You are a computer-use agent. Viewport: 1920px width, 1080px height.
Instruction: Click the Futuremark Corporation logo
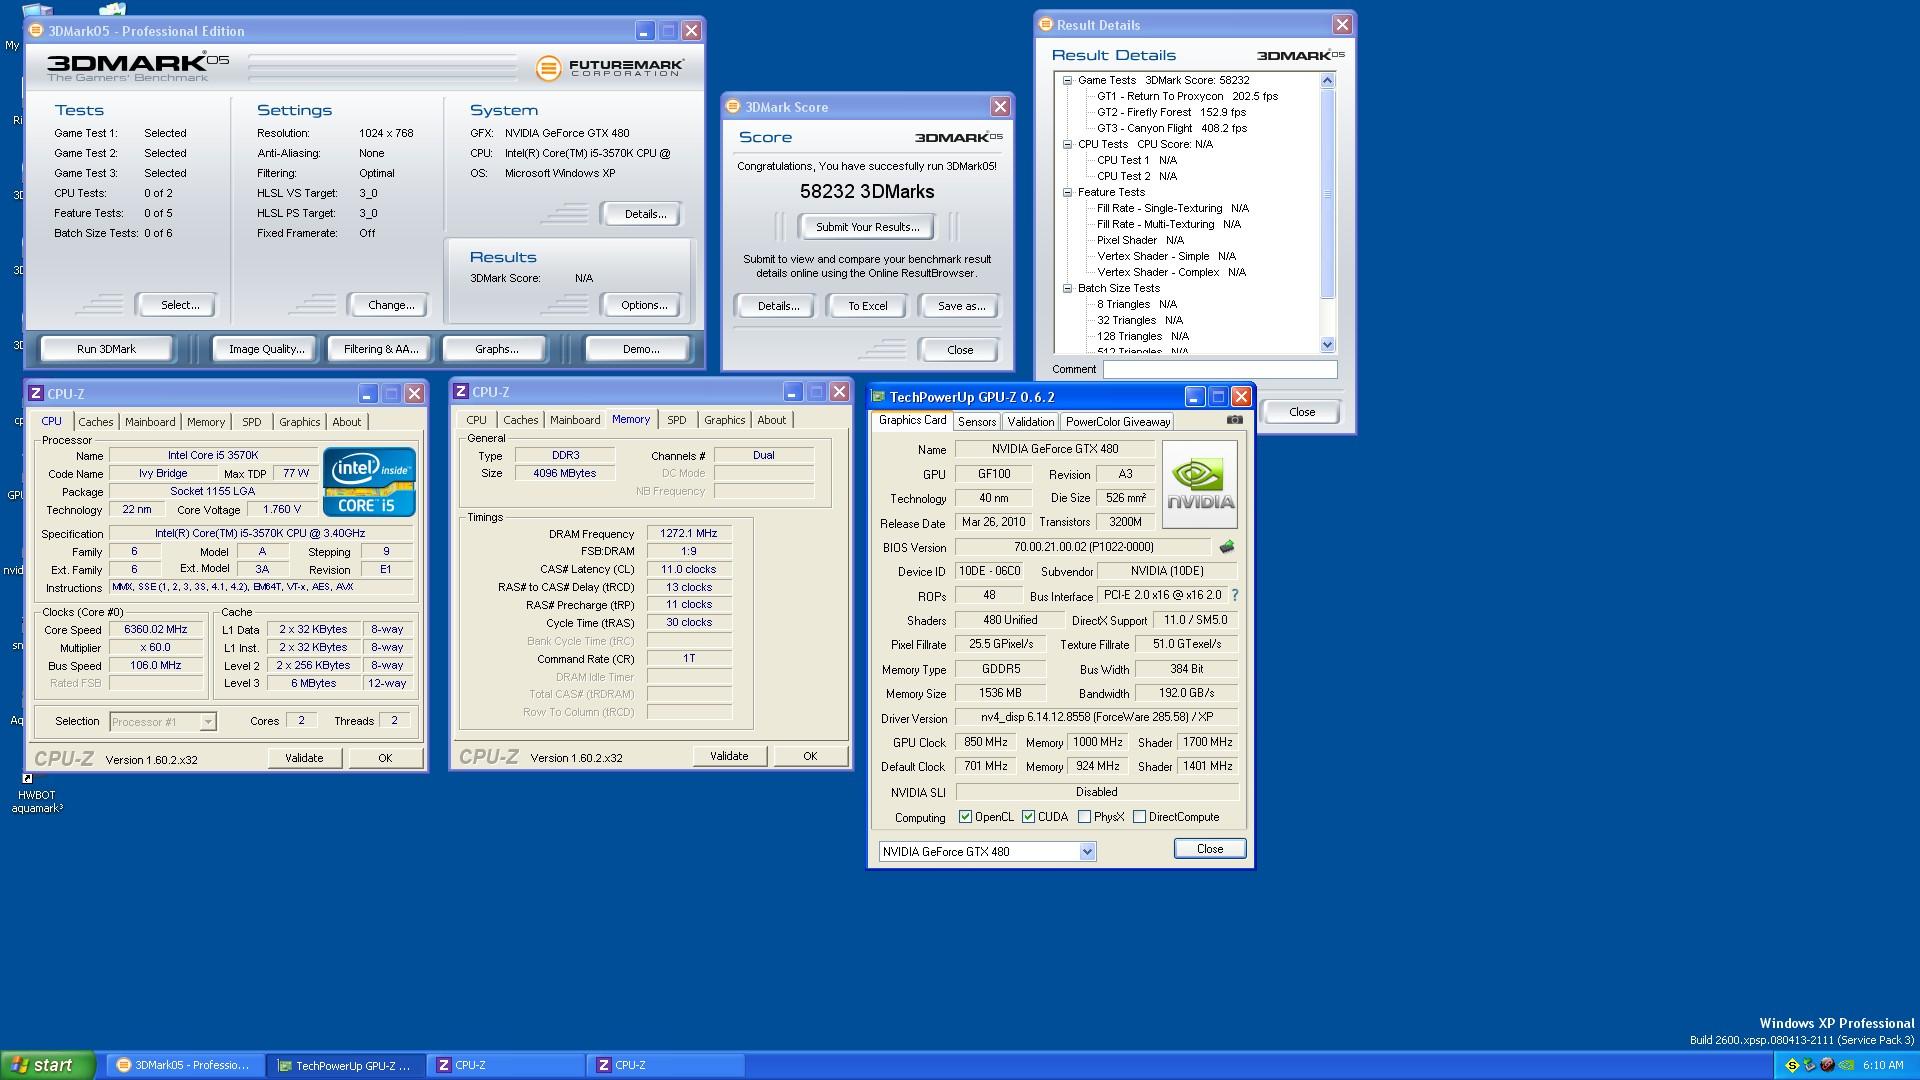610,68
